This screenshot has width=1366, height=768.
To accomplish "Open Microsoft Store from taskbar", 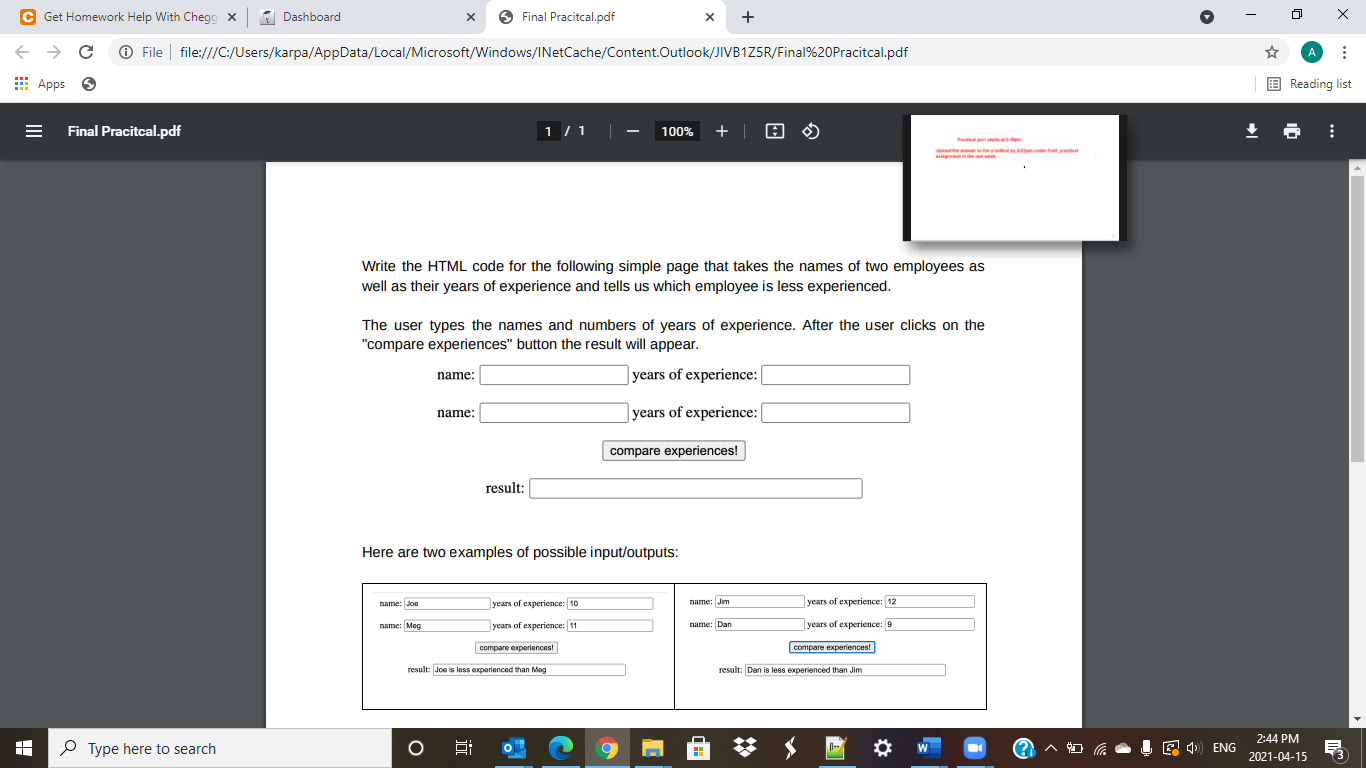I will click(700, 748).
